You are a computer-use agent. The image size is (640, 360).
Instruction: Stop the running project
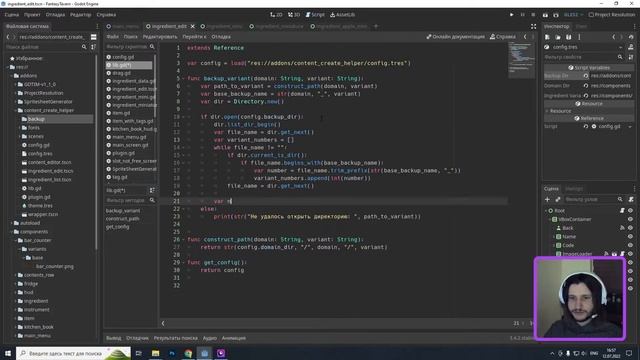[533, 15]
